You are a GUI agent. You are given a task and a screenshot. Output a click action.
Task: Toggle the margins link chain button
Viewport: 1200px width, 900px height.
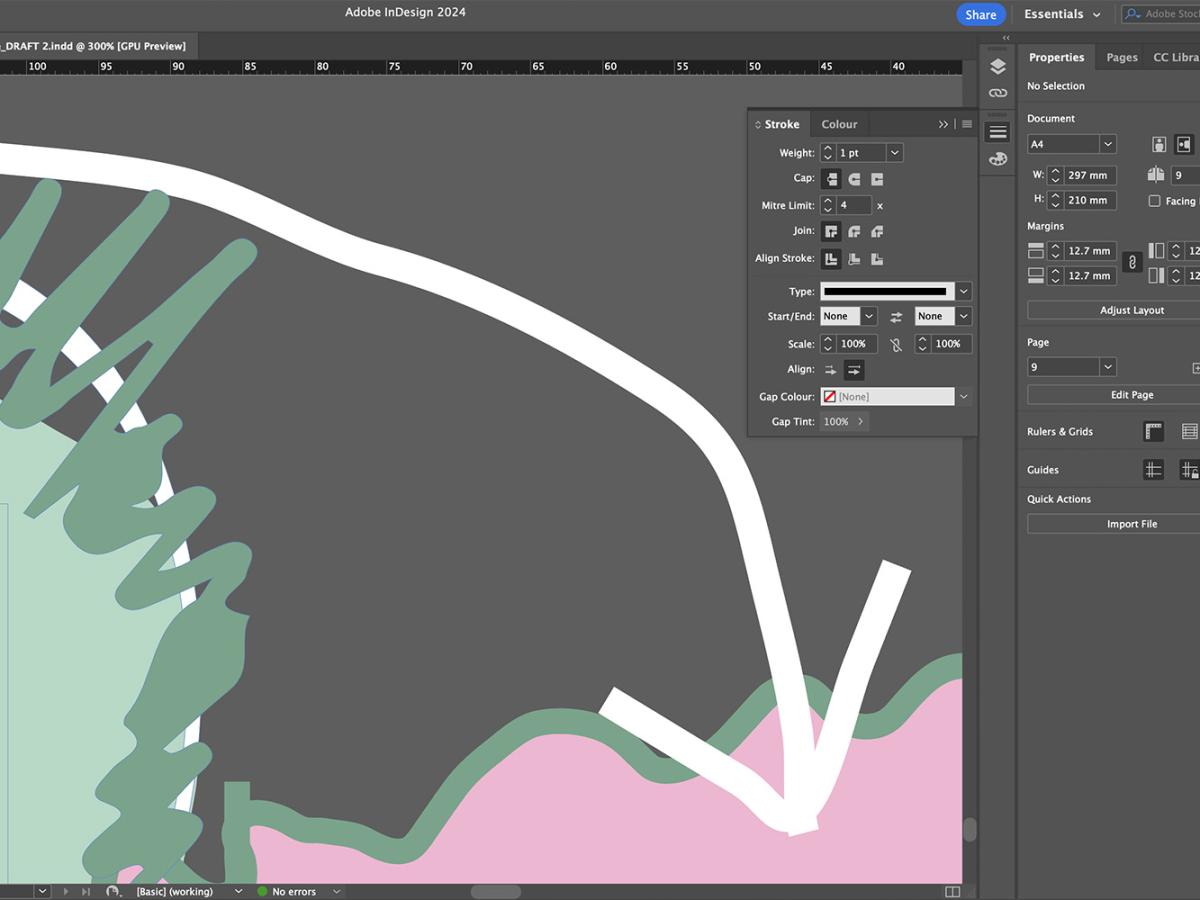pos(1132,262)
